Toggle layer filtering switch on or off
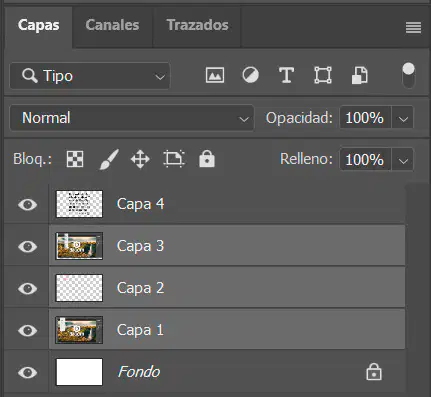431x397 pixels. coord(409,75)
